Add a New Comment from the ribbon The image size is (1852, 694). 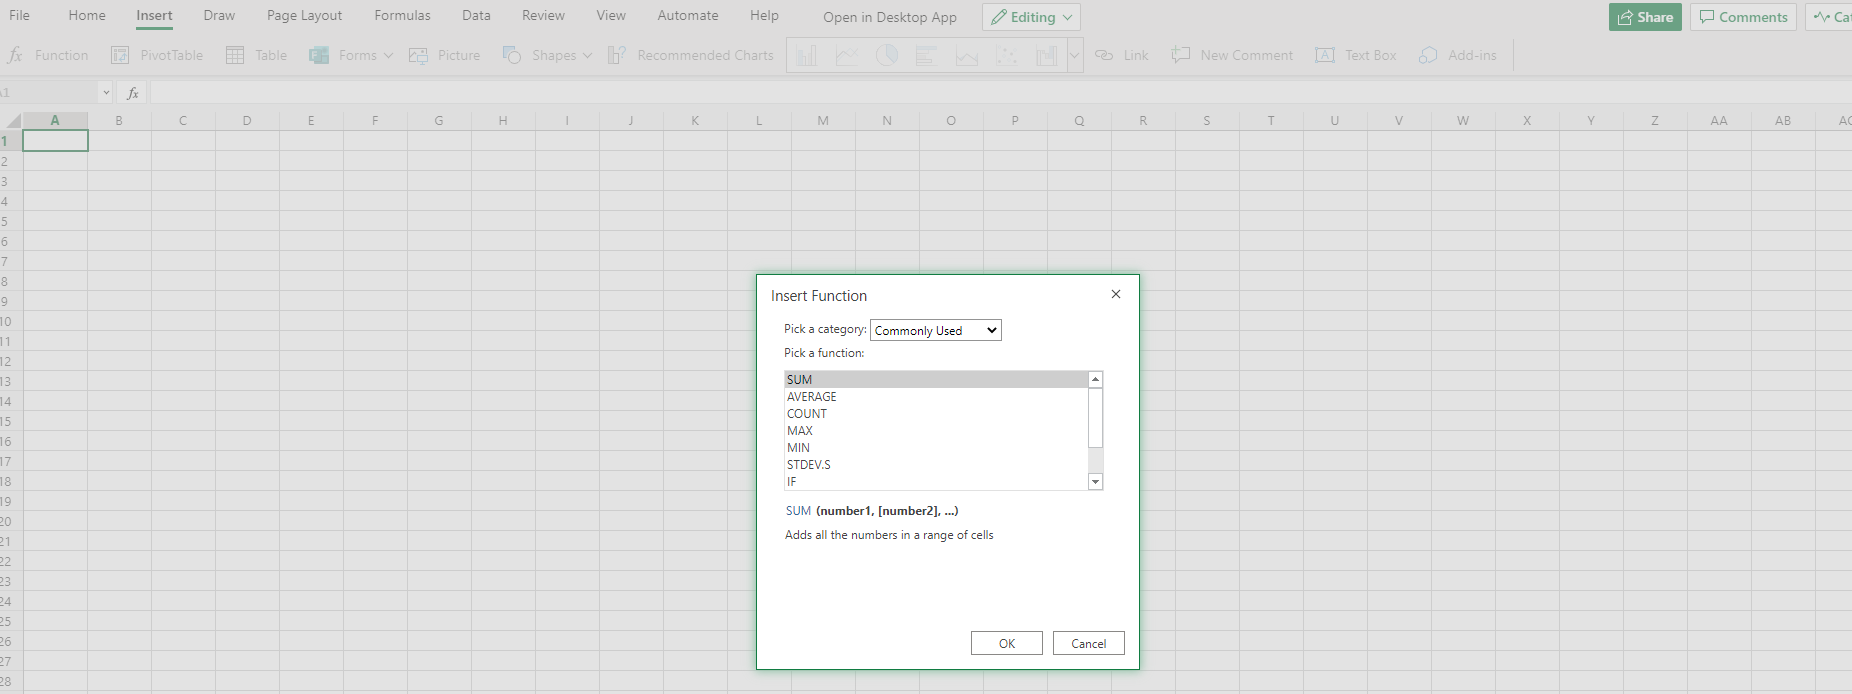[1181, 55]
